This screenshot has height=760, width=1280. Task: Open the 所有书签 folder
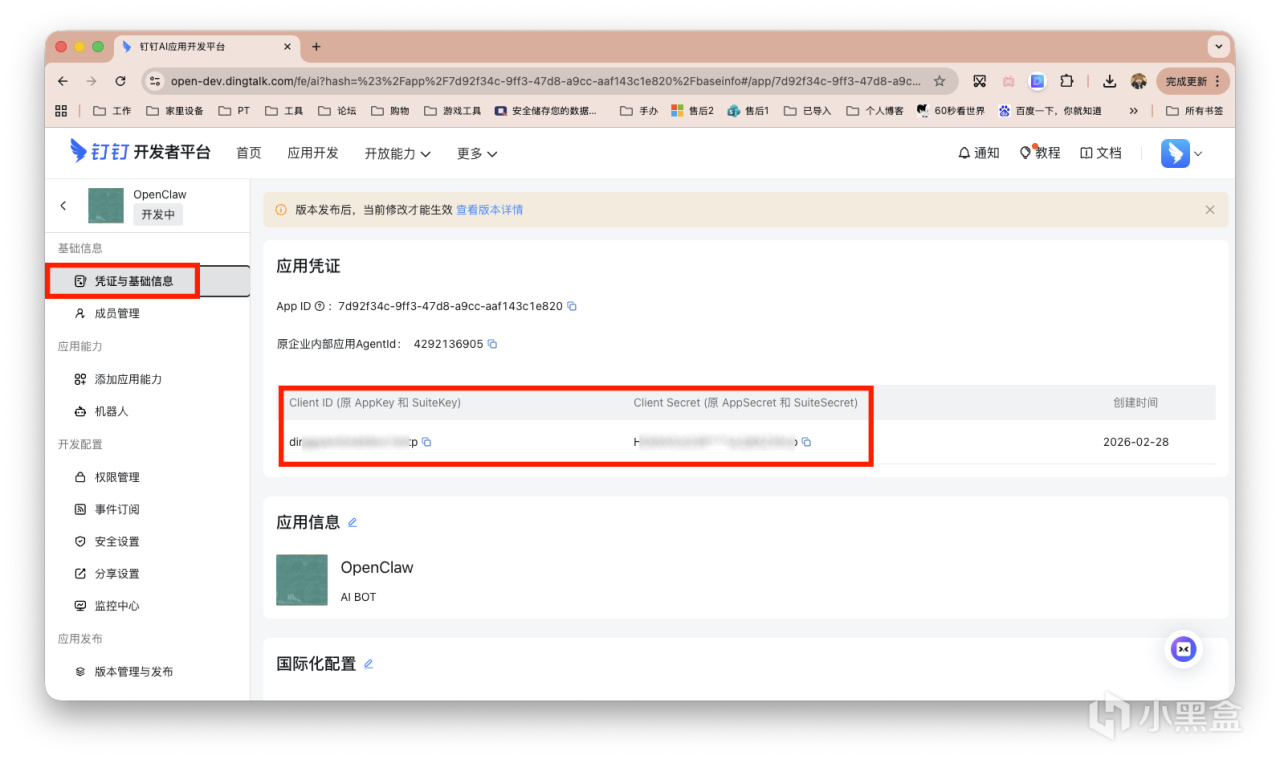1194,111
